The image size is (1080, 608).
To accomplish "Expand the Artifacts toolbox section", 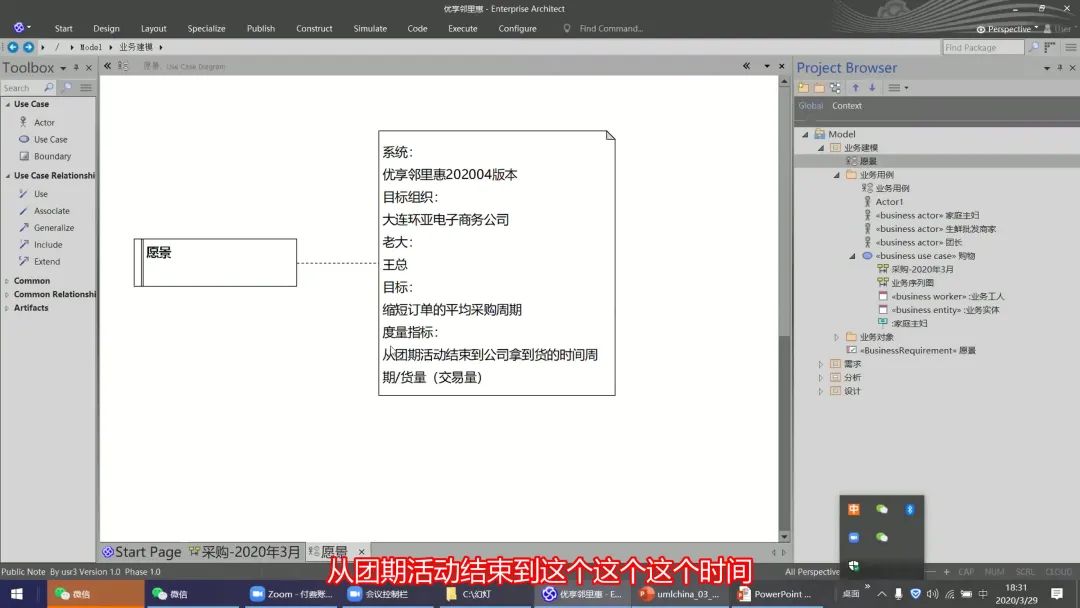I will [7, 308].
